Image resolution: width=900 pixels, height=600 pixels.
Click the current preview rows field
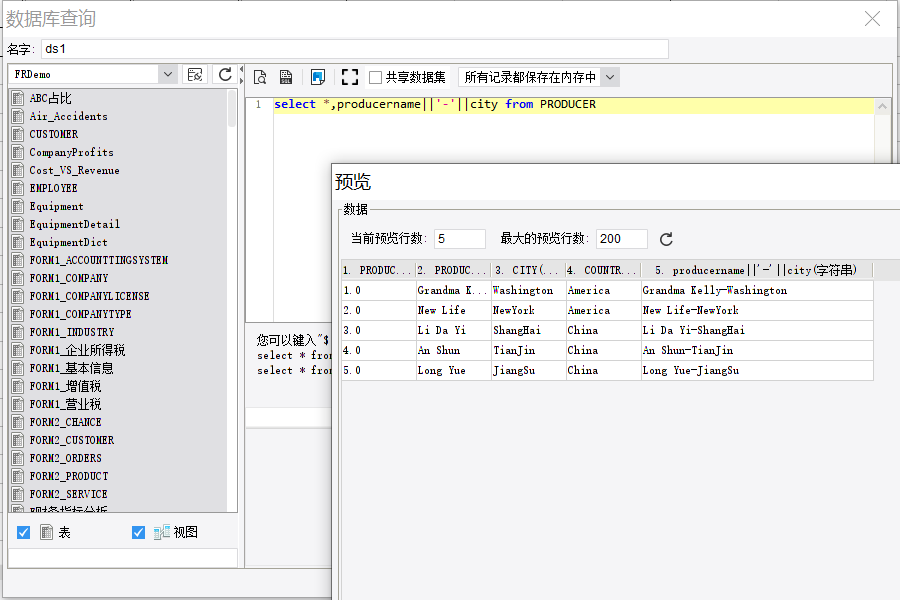coord(460,239)
